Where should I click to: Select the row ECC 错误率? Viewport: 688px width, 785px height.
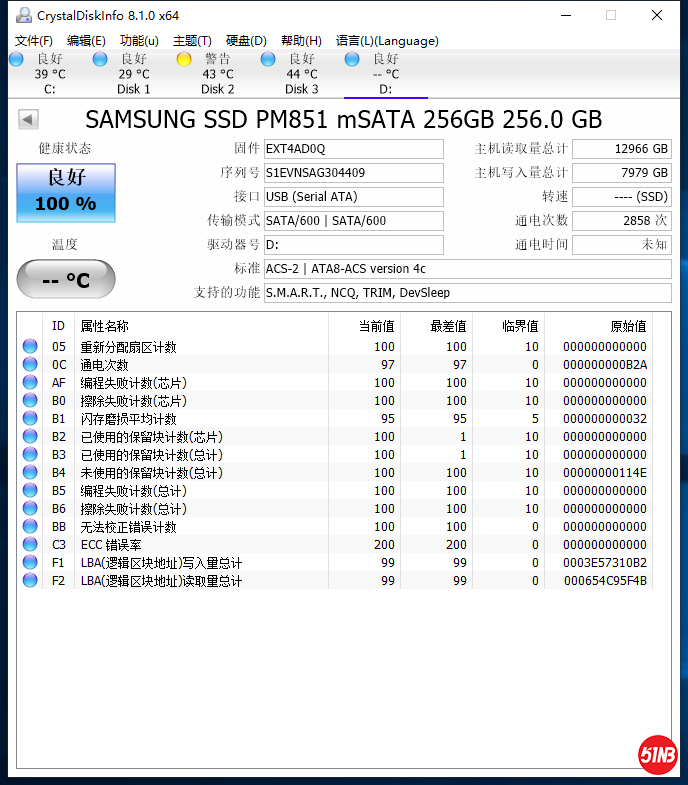(335, 545)
